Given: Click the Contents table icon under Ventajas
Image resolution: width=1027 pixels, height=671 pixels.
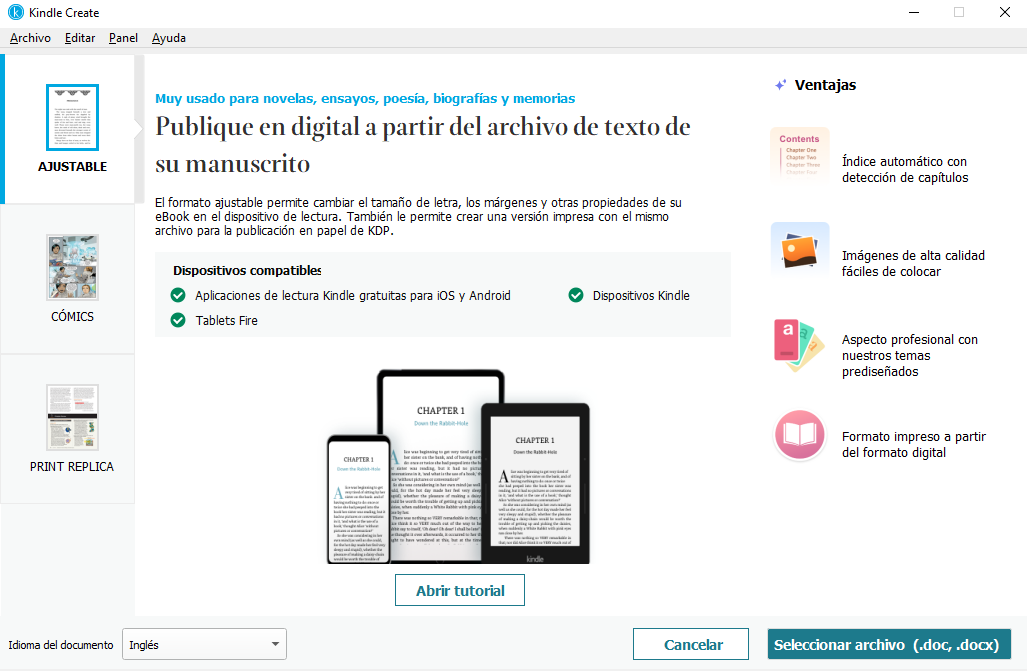Looking at the screenshot, I should pos(800,156).
